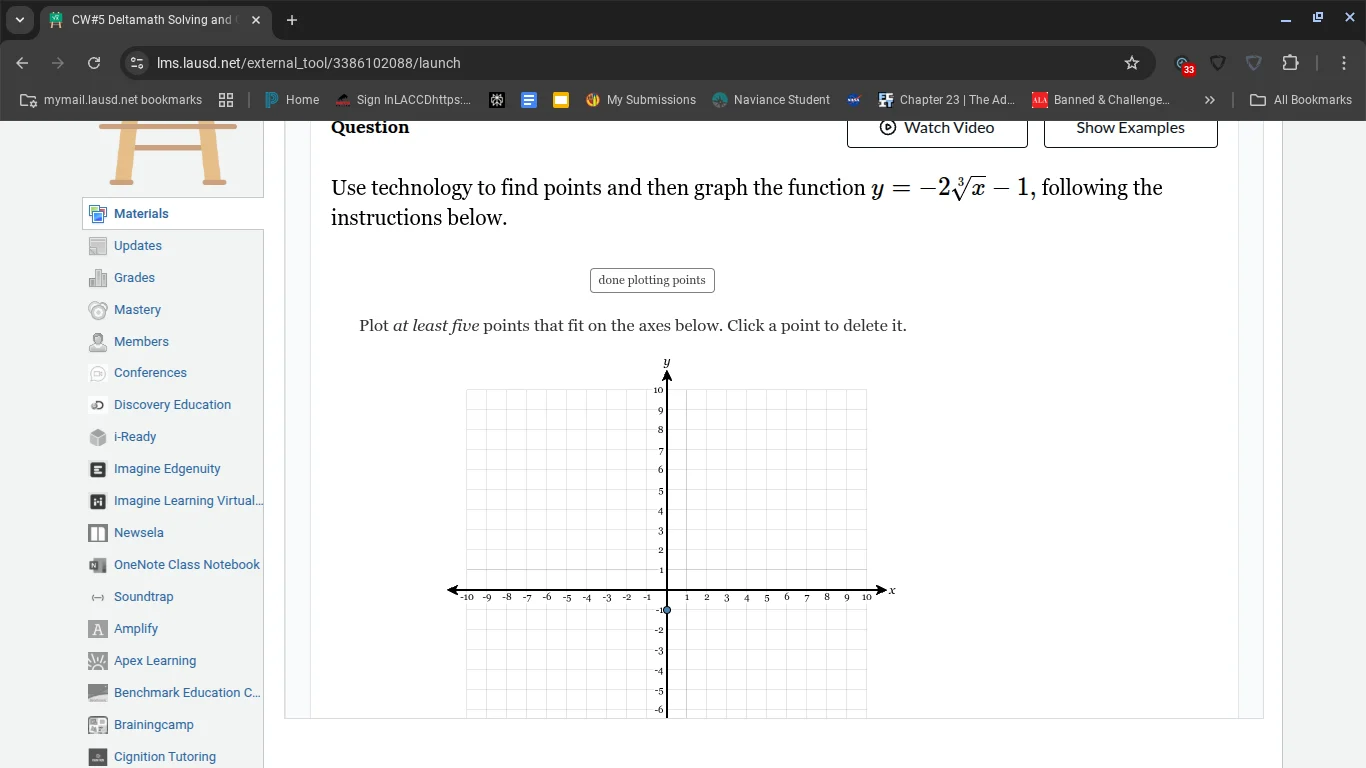Image resolution: width=1366 pixels, height=768 pixels.
Task: Delete the plotted point at the origin
Action: coord(667,609)
